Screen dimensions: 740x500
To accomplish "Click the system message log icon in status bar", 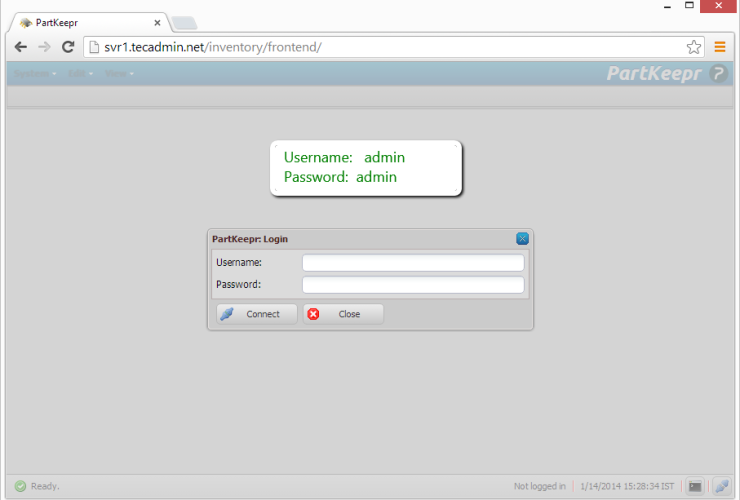I will [x=694, y=486].
